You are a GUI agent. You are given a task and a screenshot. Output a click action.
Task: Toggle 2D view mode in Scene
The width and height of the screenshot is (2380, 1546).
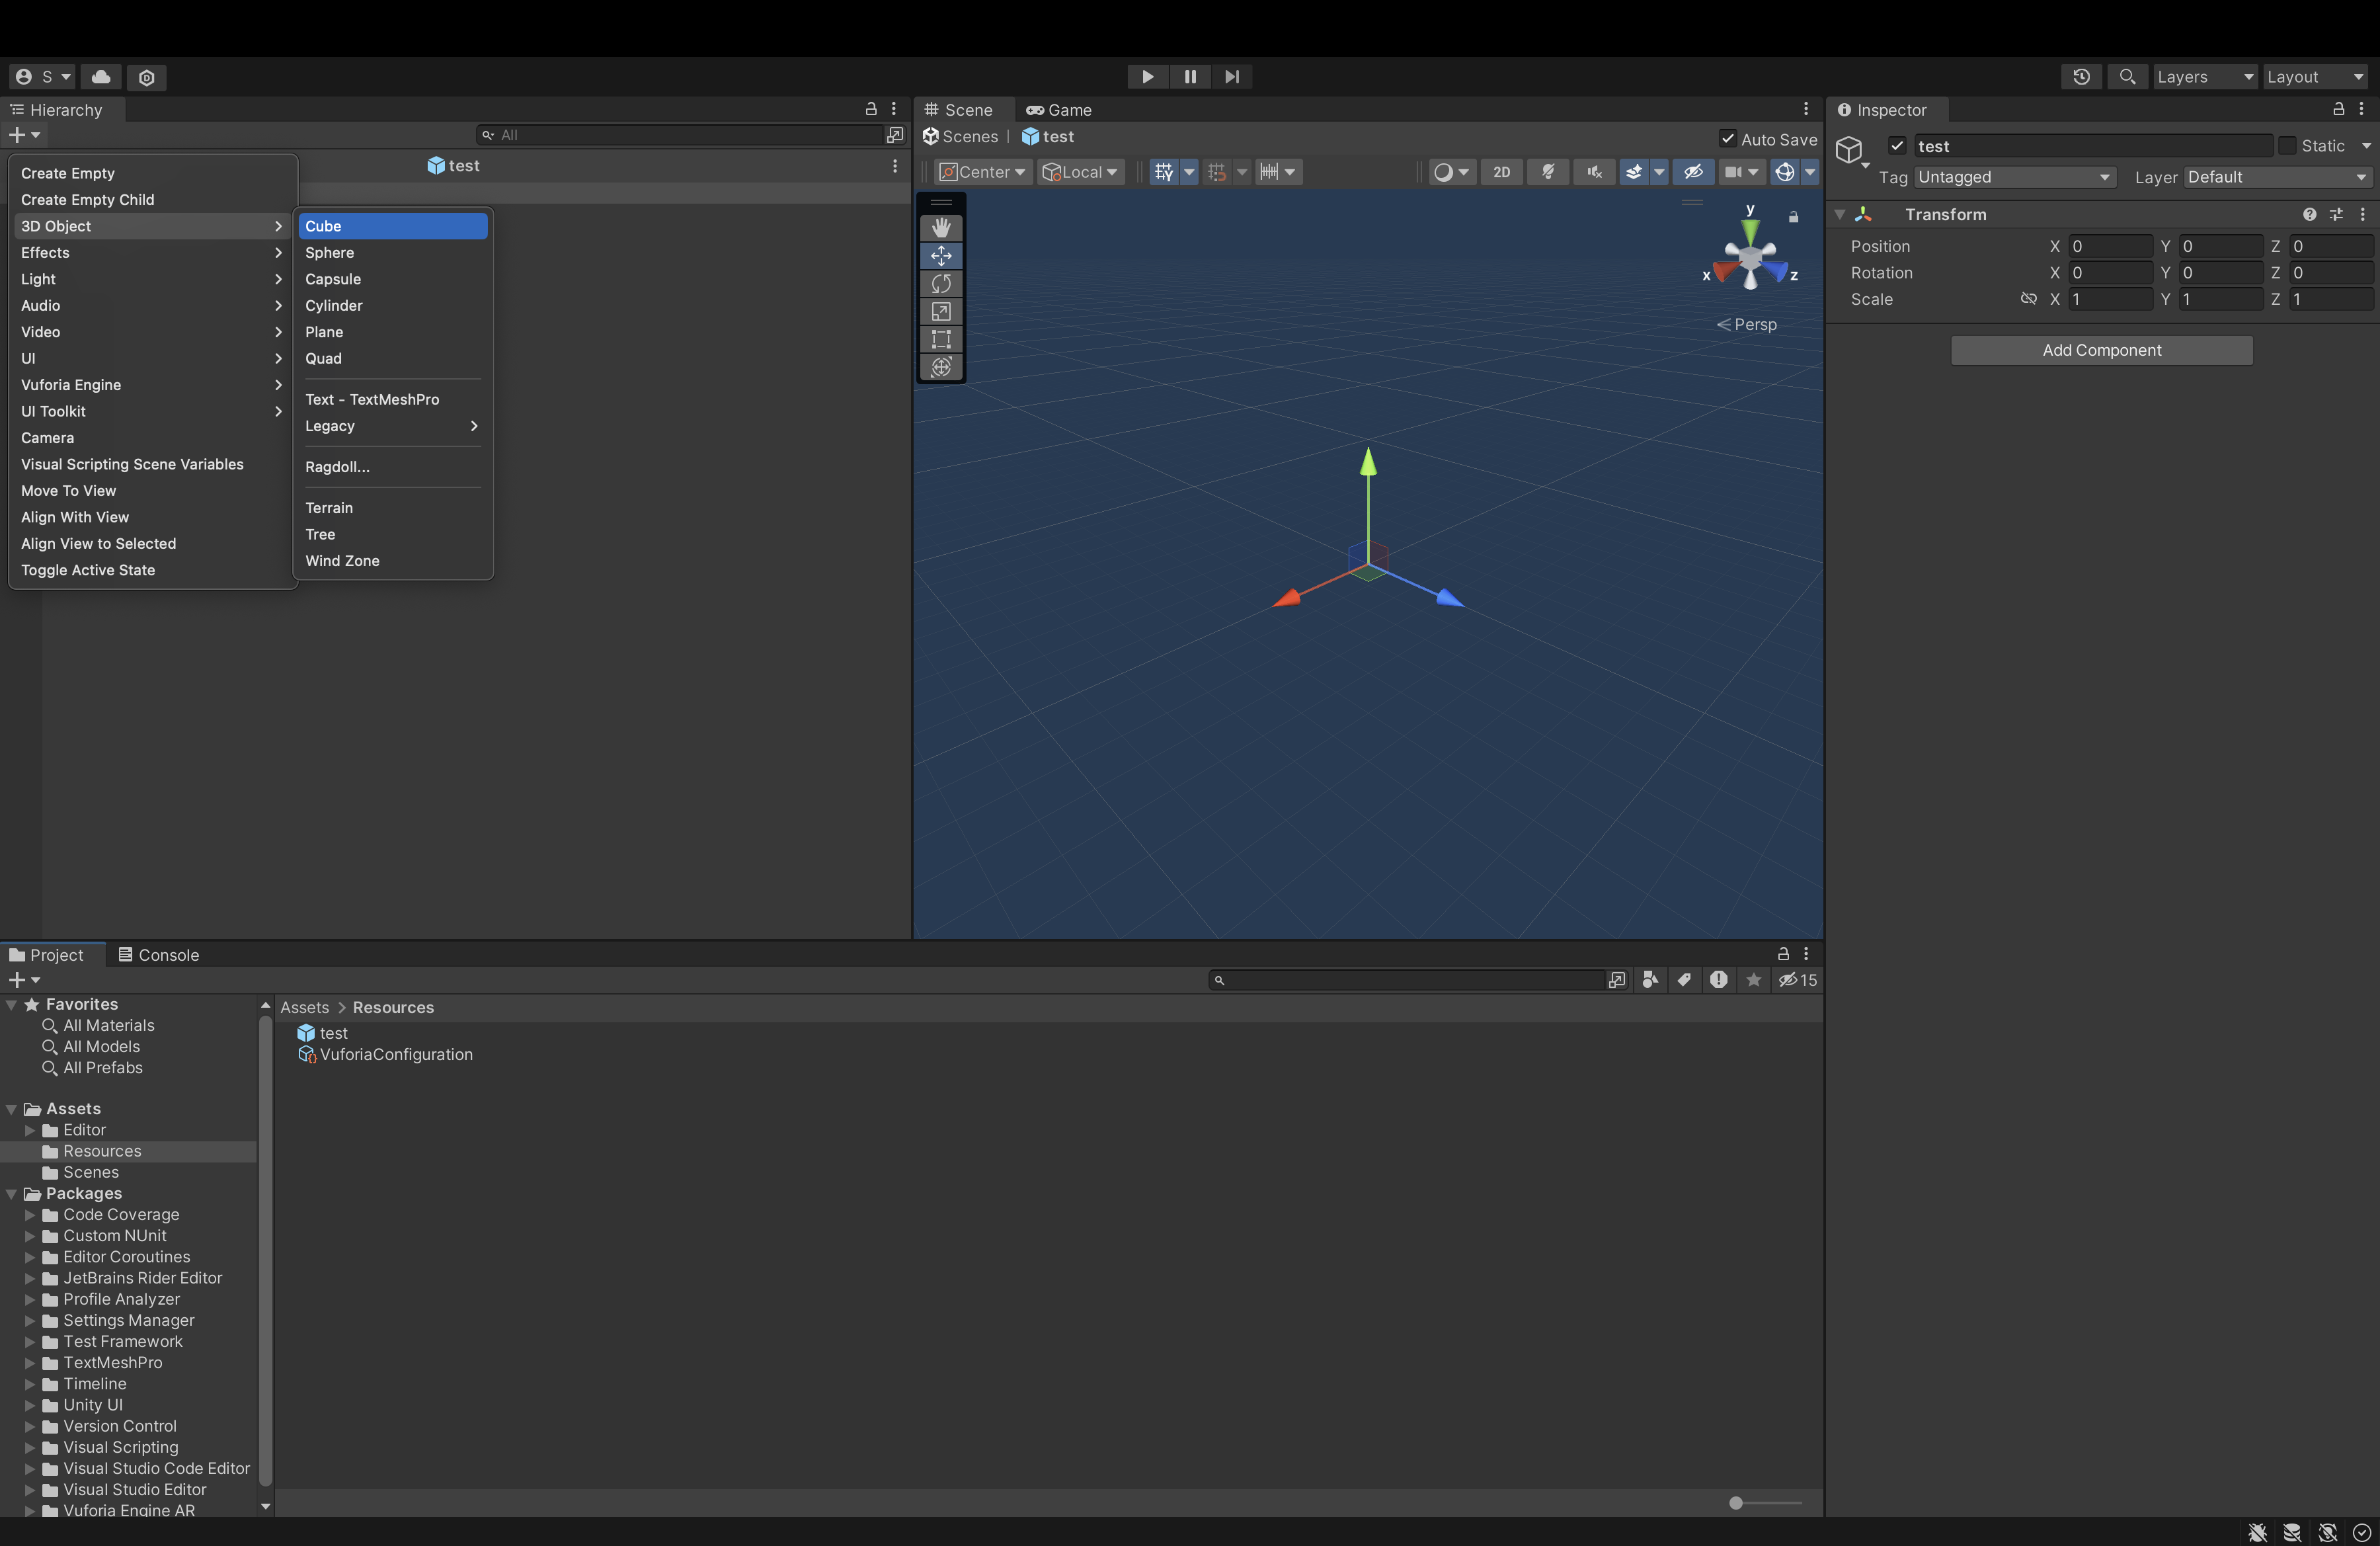[x=1501, y=172]
